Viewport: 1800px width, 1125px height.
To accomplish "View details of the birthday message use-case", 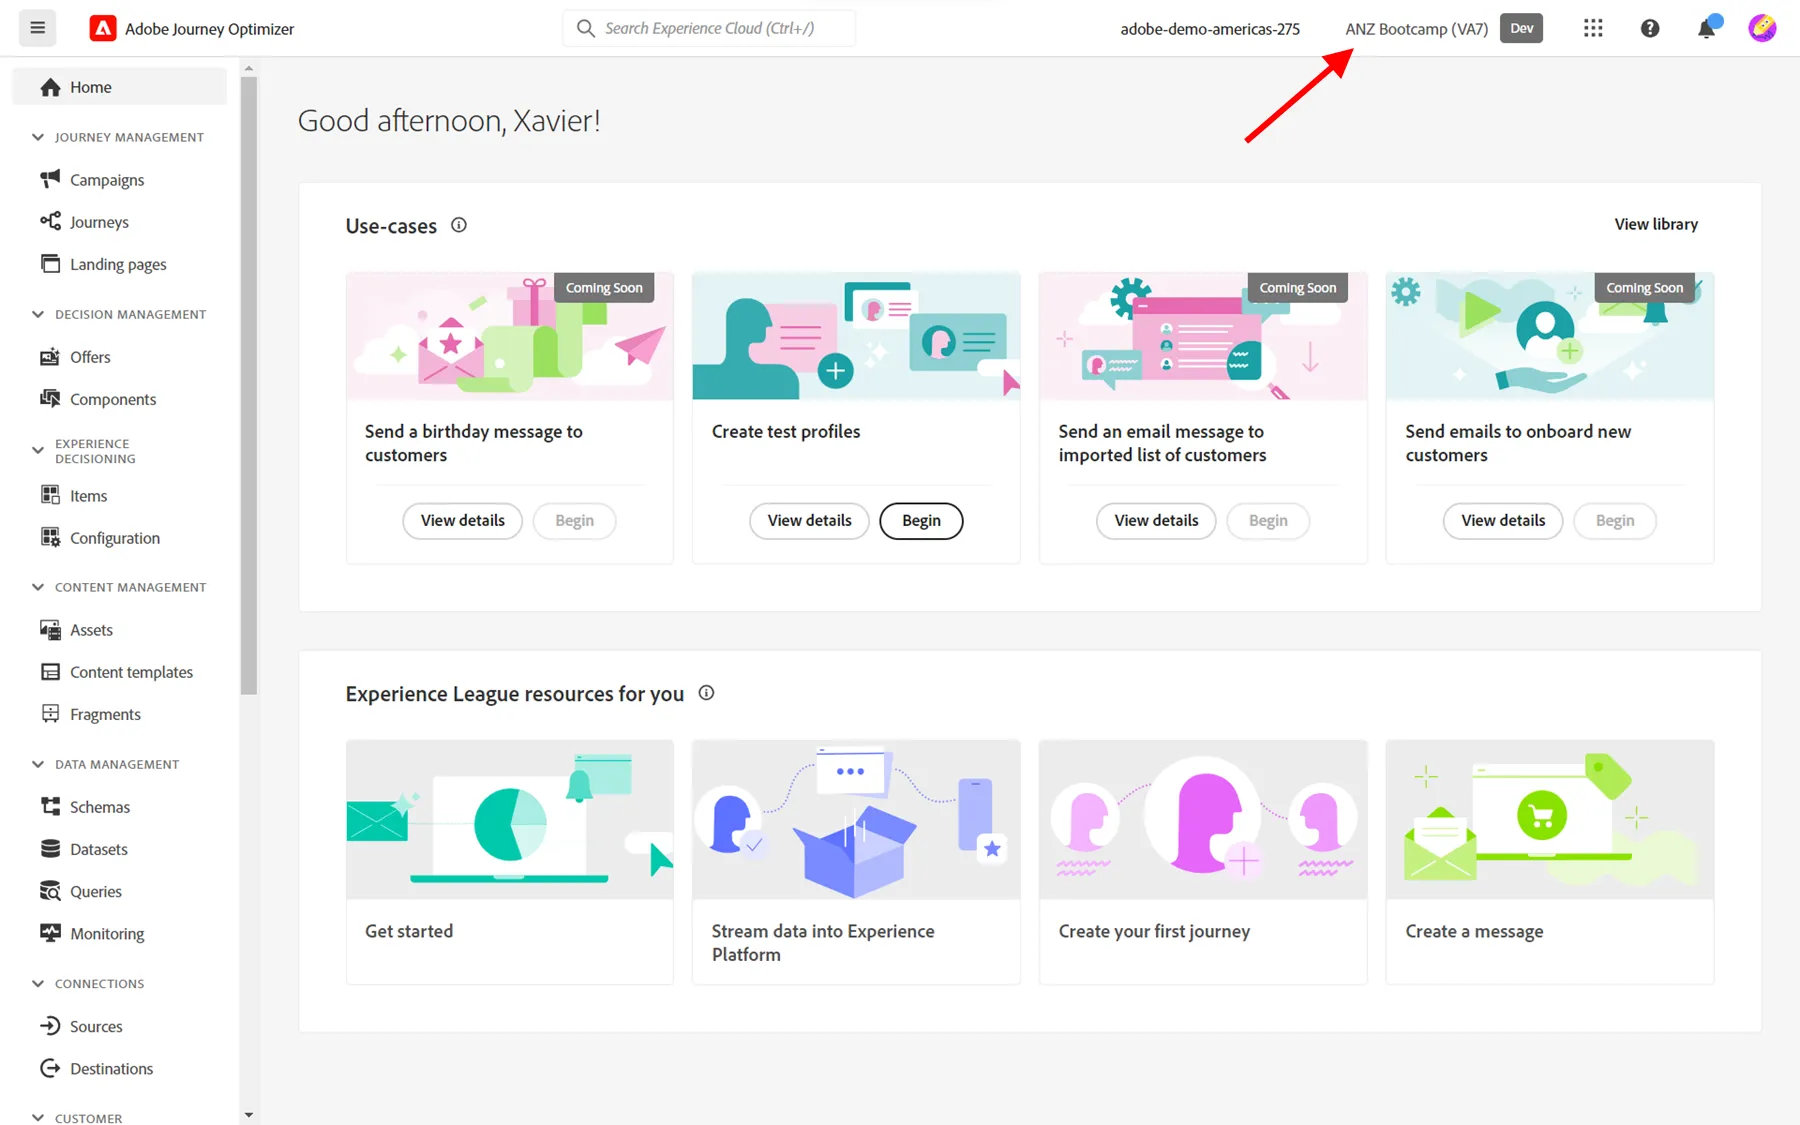I will point(462,520).
